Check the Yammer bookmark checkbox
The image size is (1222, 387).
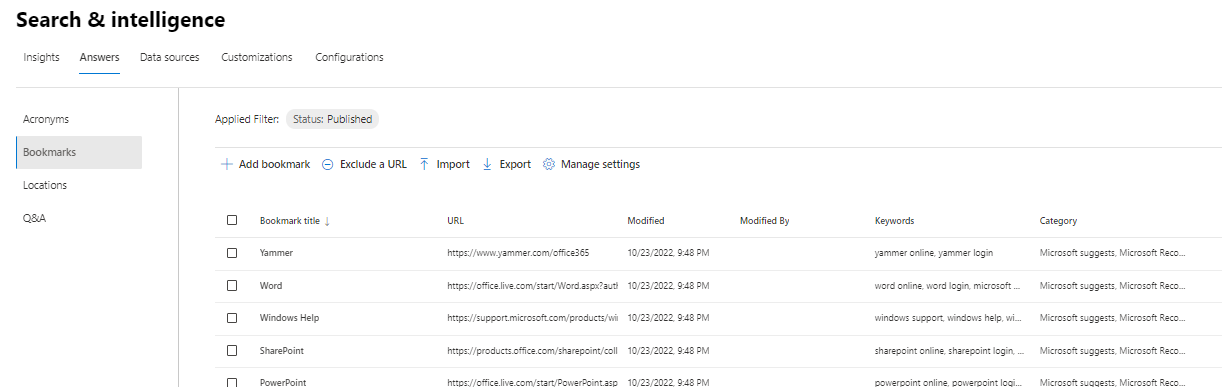[232, 253]
